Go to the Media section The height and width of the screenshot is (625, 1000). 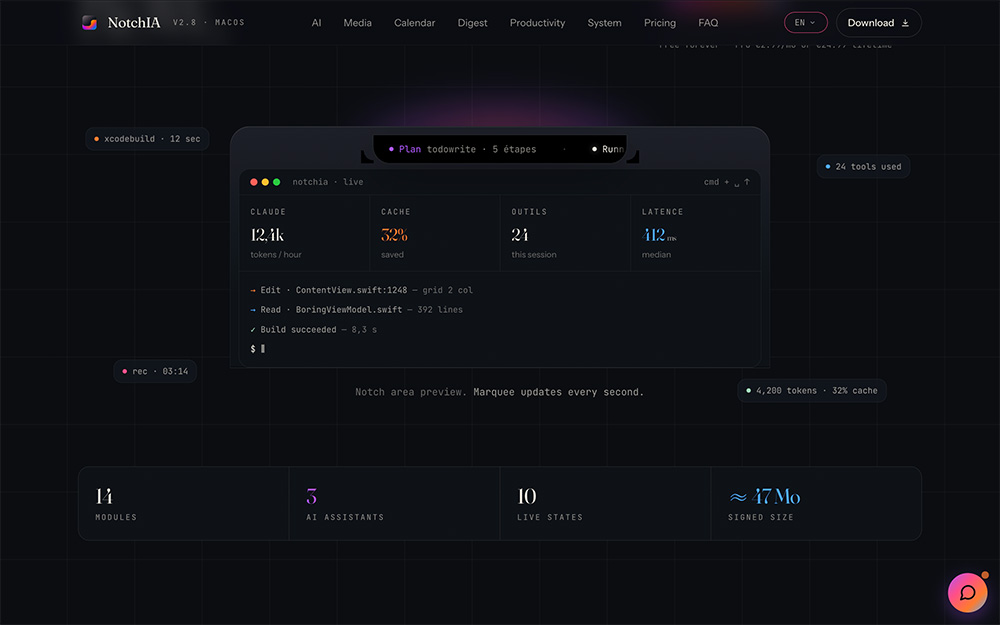[x=357, y=23]
